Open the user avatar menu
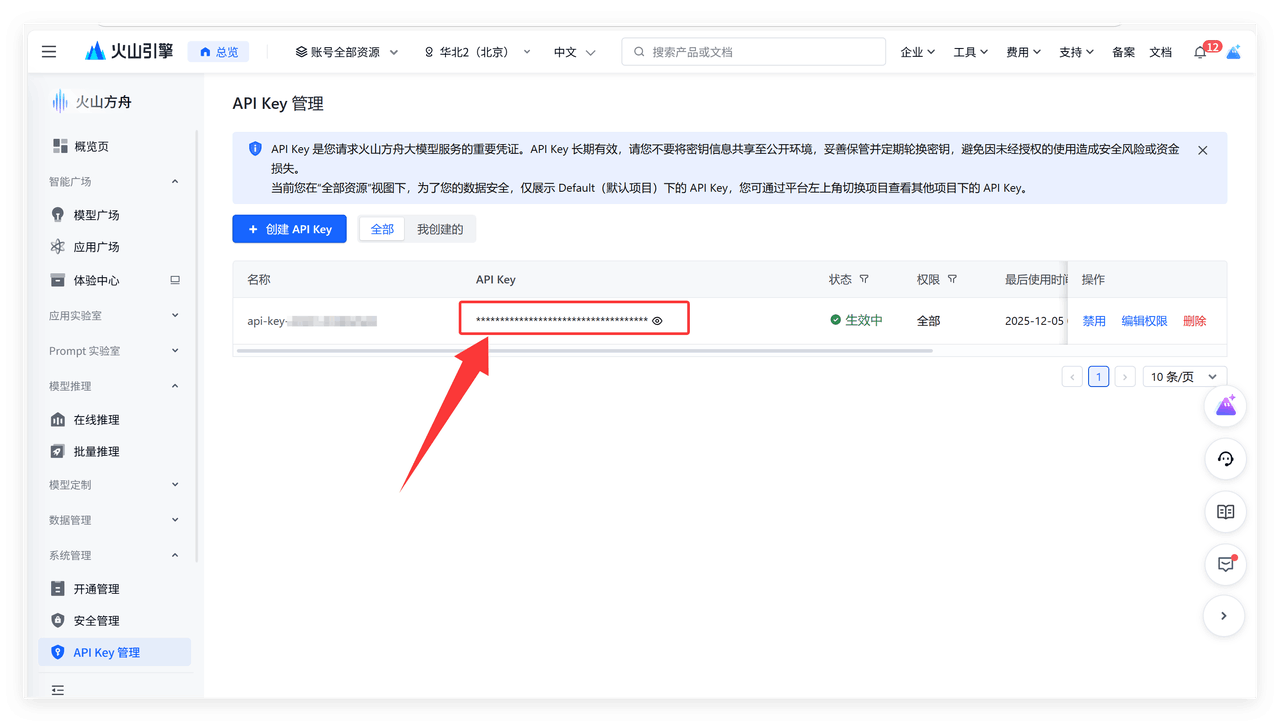This screenshot has height=722, width=1280. (x=1234, y=52)
